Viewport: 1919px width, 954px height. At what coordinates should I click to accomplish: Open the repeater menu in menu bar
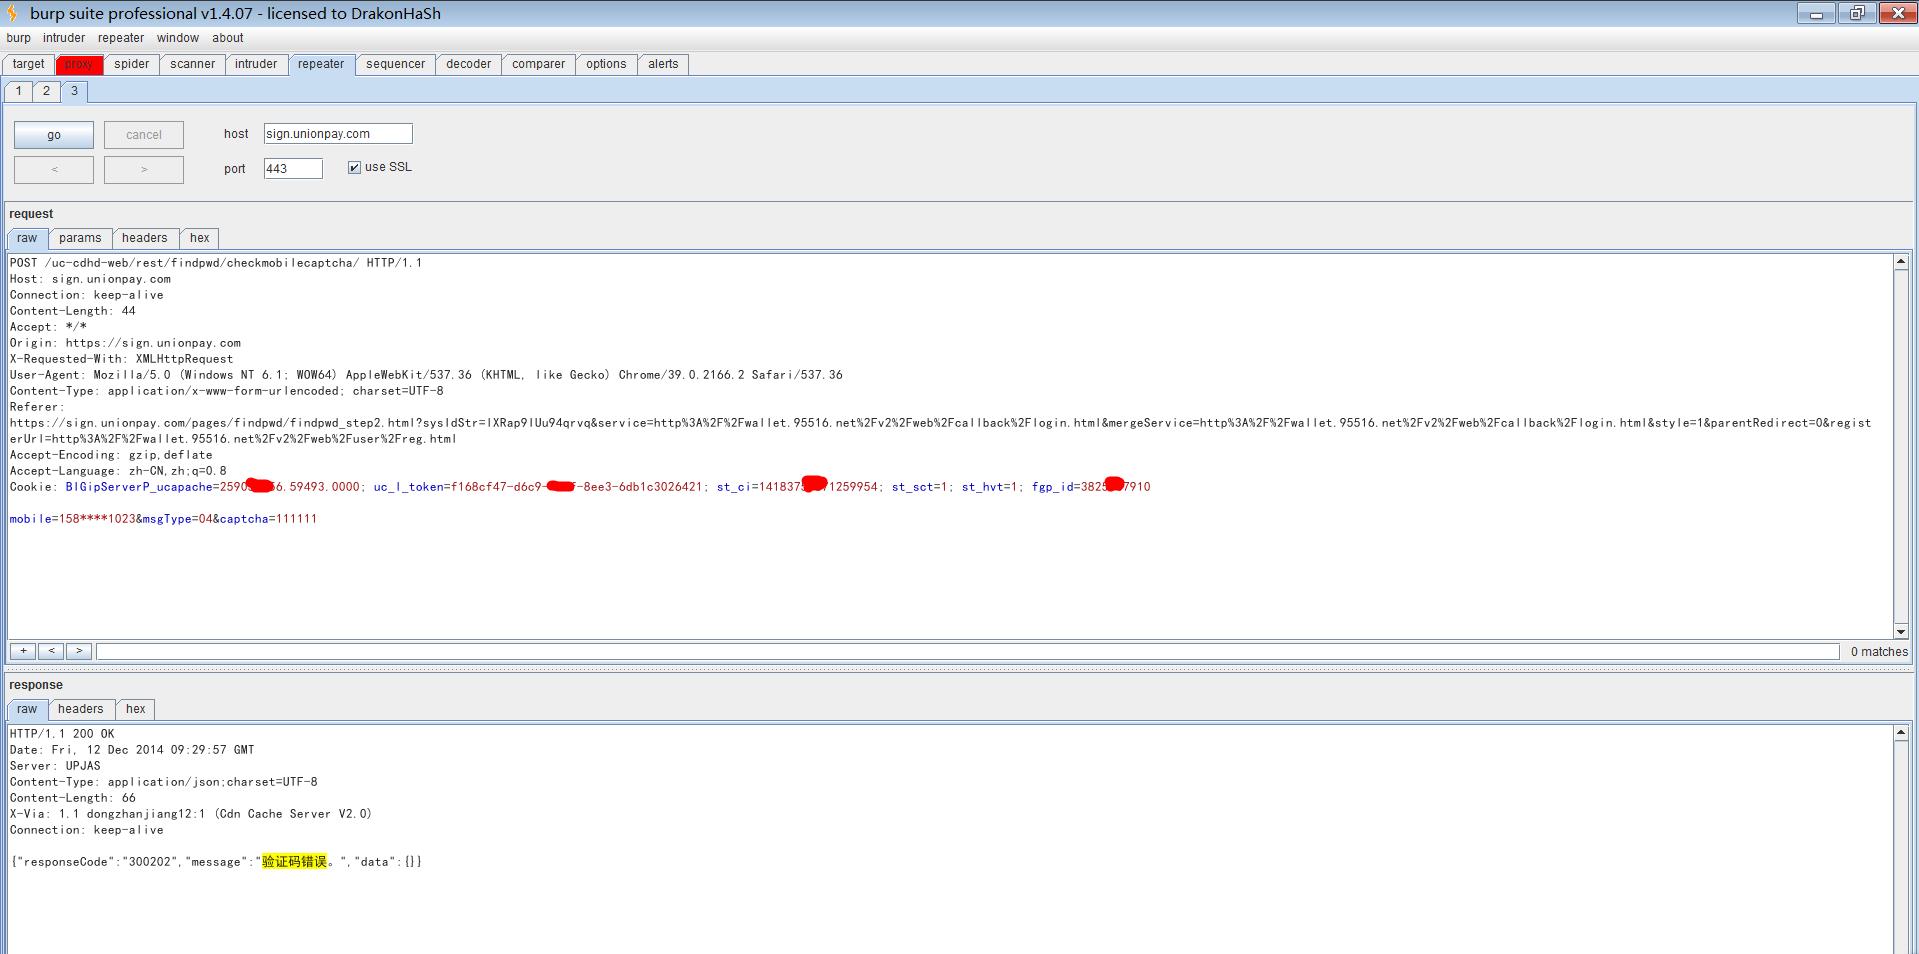121,38
